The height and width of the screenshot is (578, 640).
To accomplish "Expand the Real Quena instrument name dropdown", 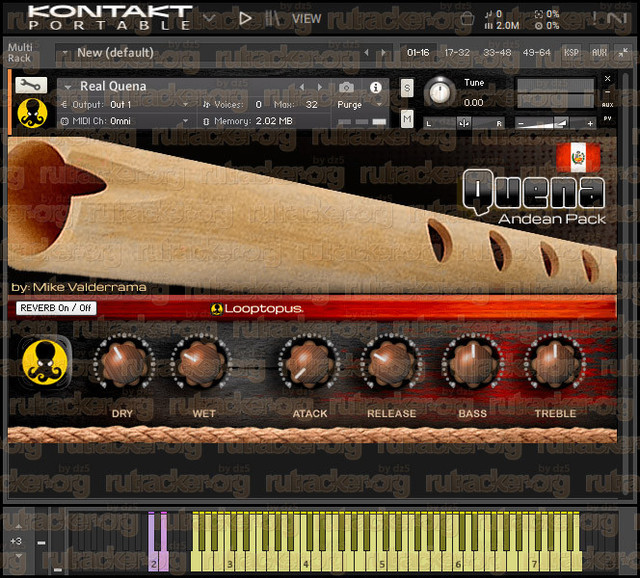I will pyautogui.click(x=68, y=87).
